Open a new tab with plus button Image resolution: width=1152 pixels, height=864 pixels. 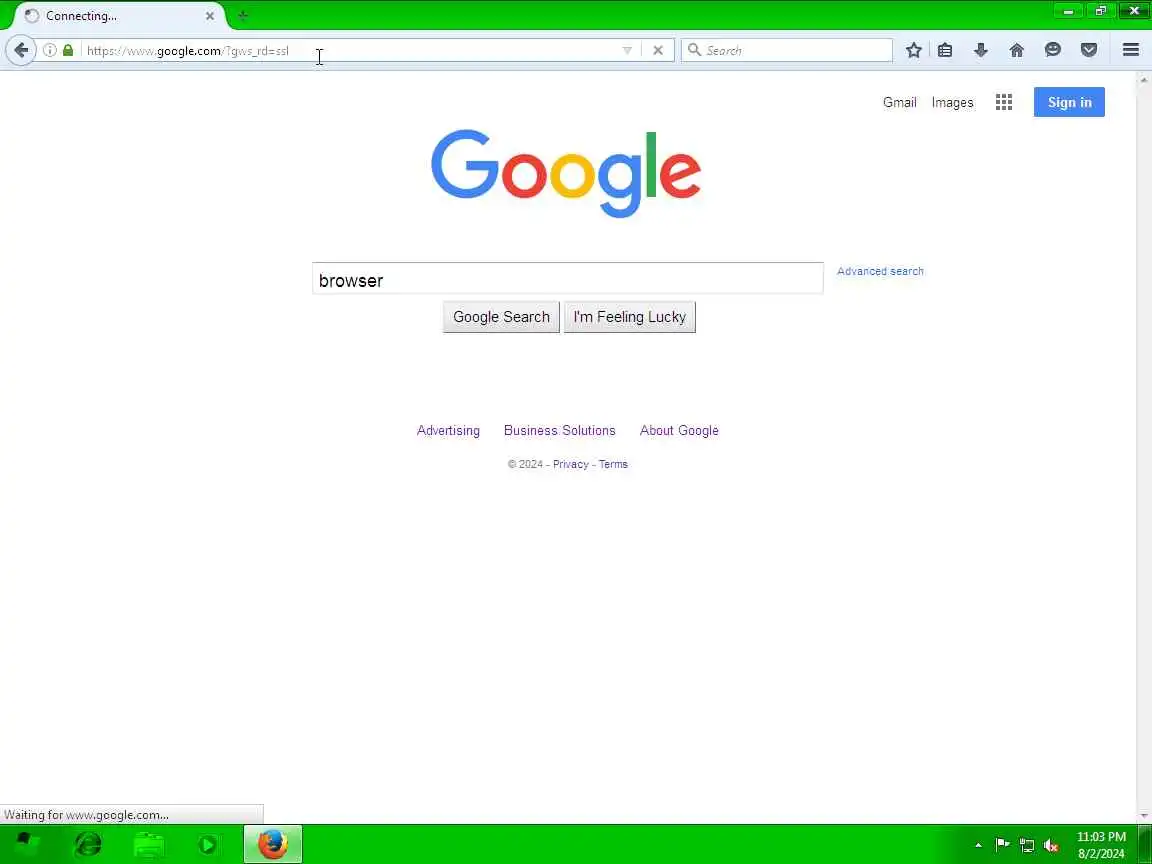[242, 15]
